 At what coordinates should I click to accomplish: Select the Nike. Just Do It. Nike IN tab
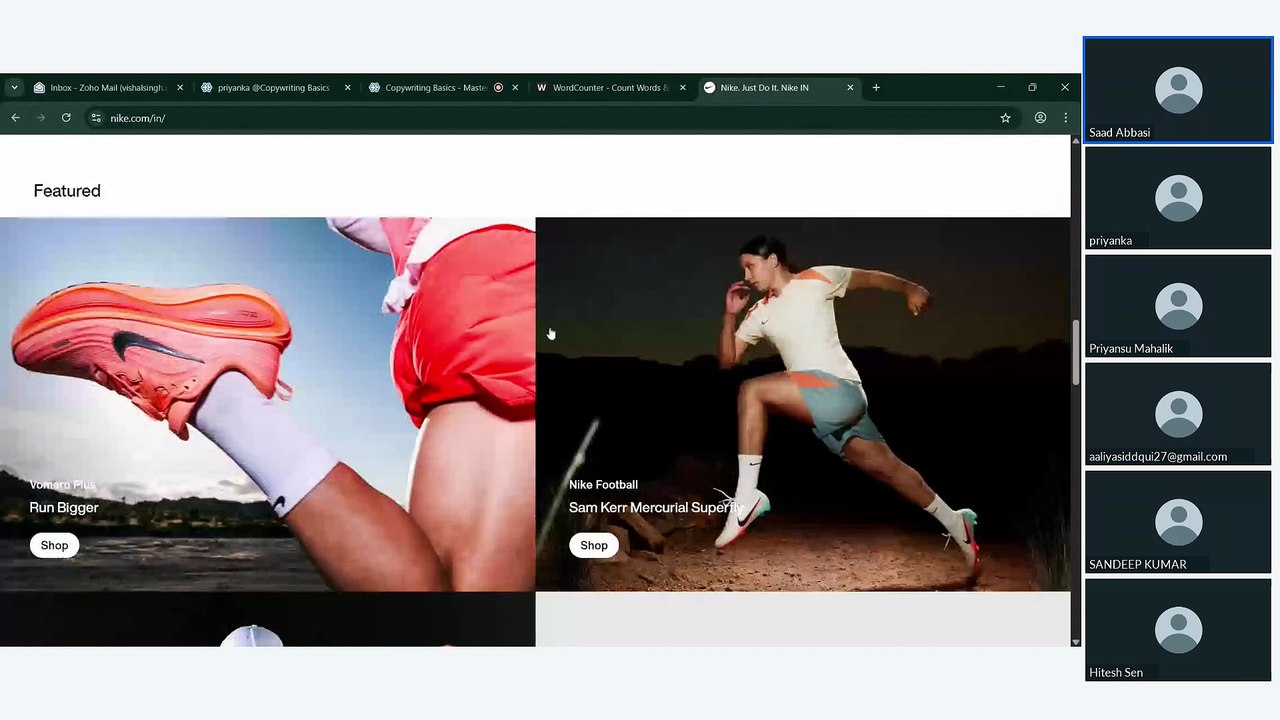[778, 88]
